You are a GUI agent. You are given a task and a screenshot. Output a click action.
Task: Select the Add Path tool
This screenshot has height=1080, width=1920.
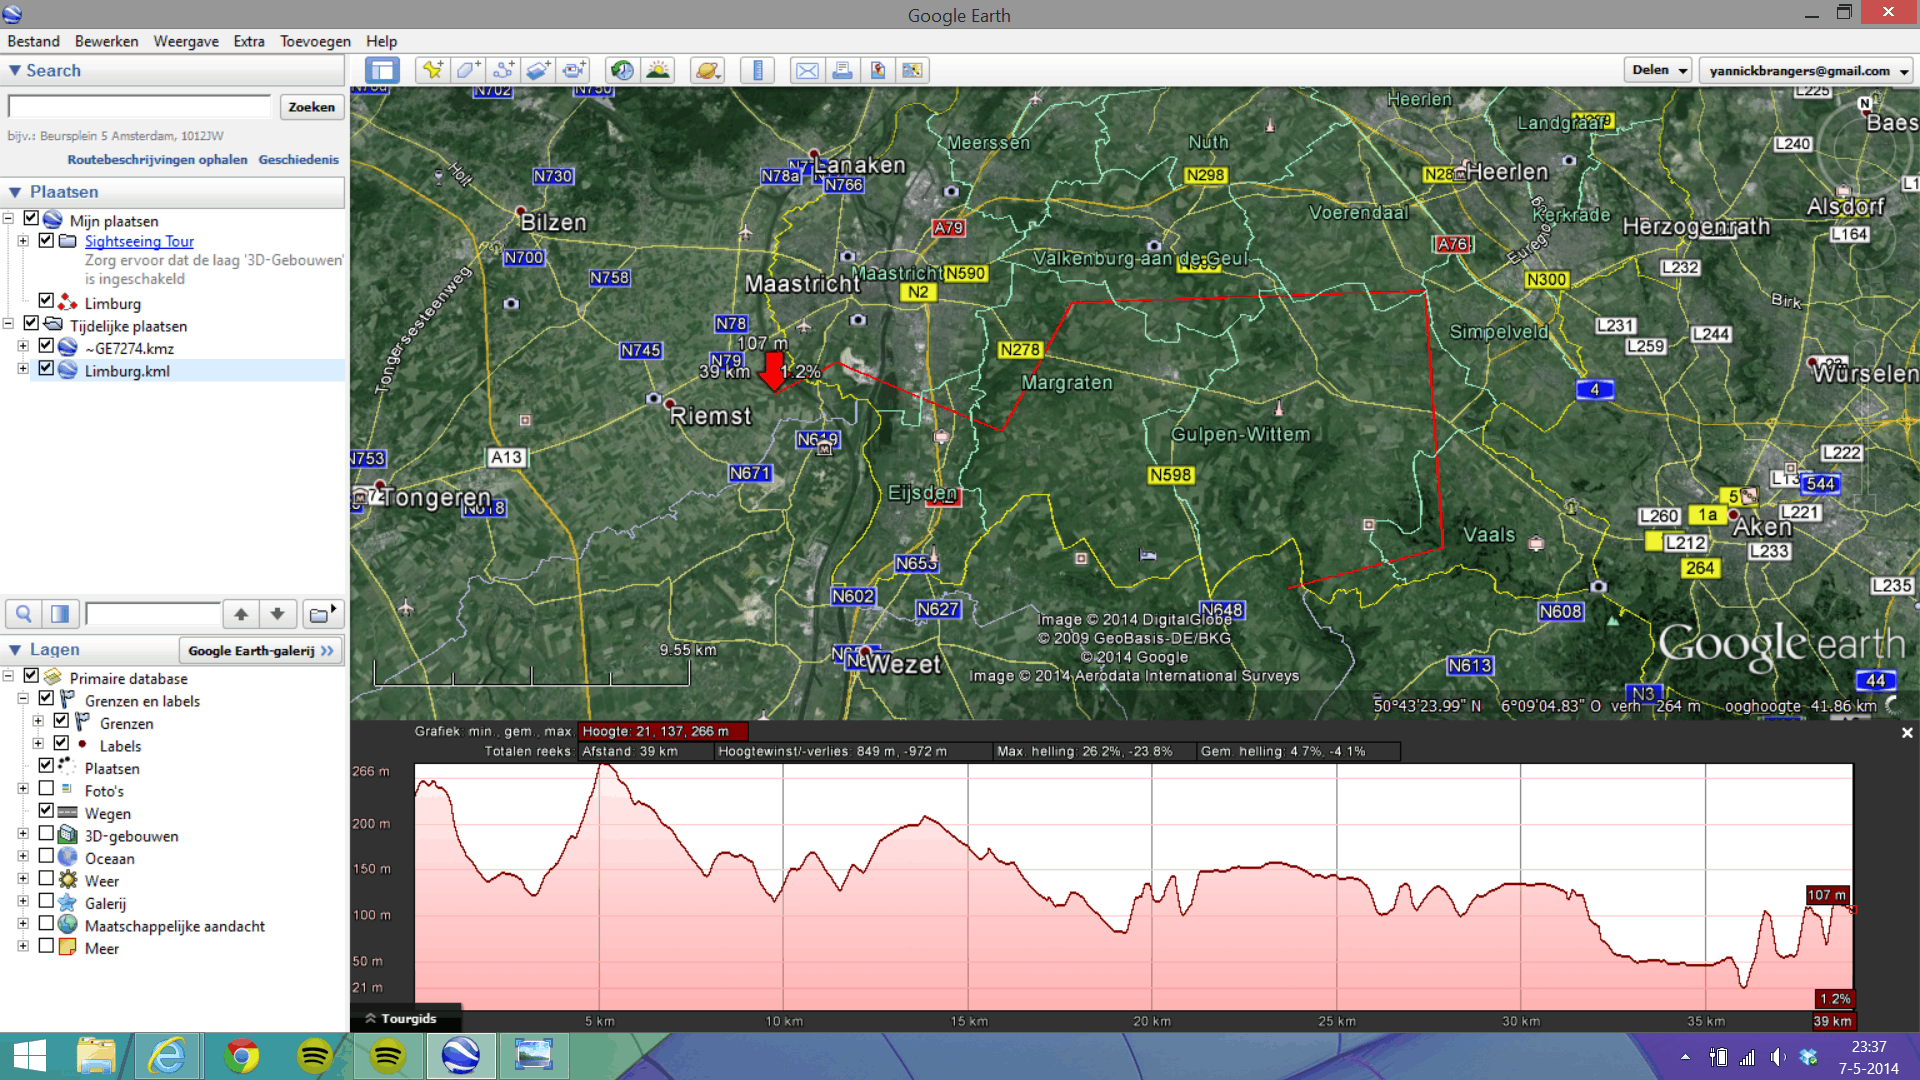tap(503, 70)
